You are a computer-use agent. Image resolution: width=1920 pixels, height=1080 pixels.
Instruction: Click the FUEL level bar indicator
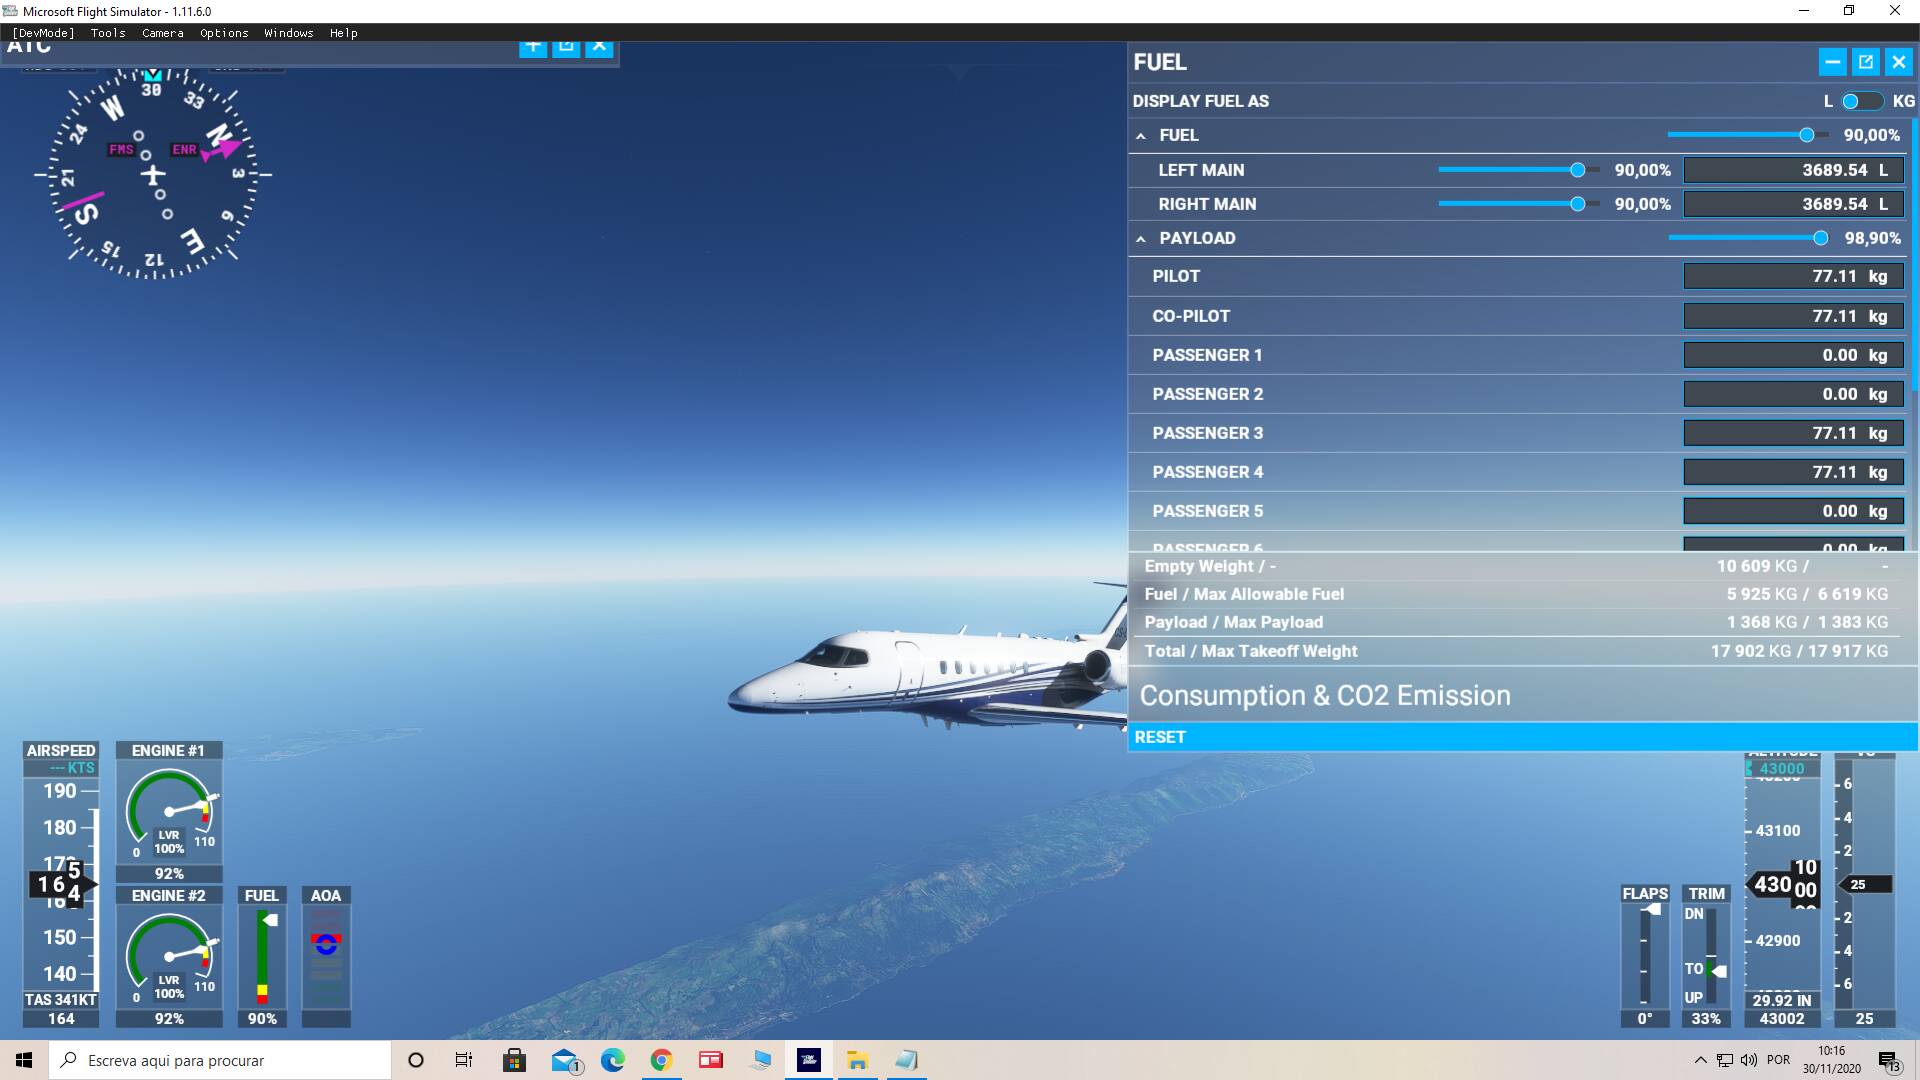tap(262, 956)
